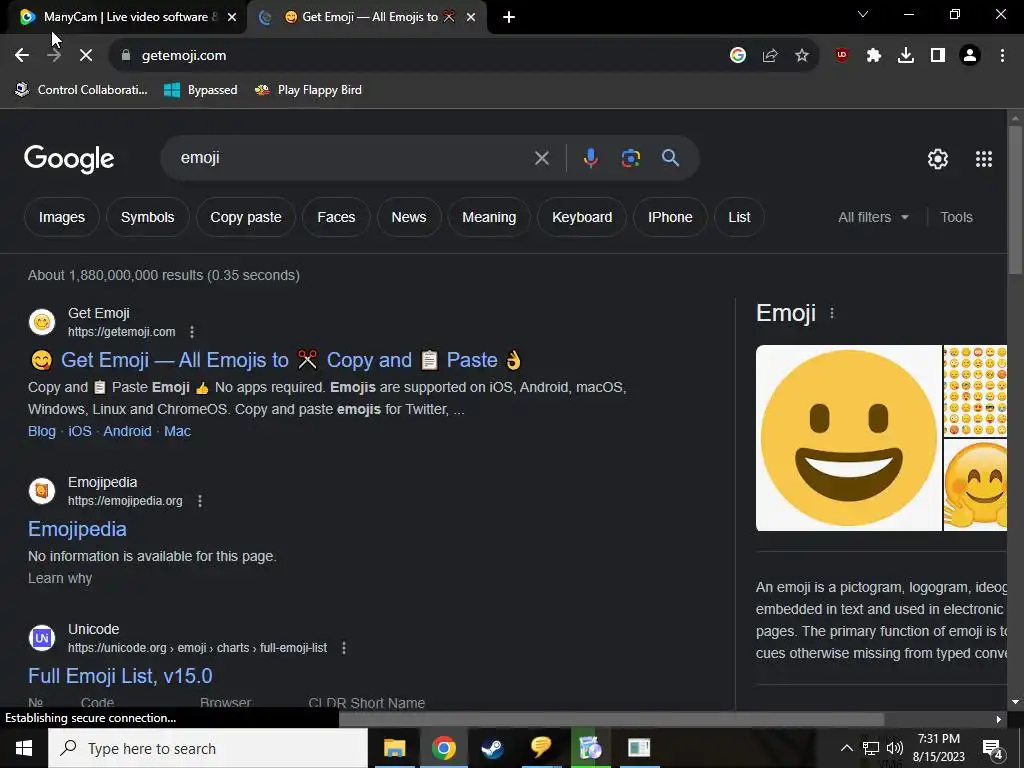
Task: Open the uBlock Origin extension
Action: tap(842, 56)
